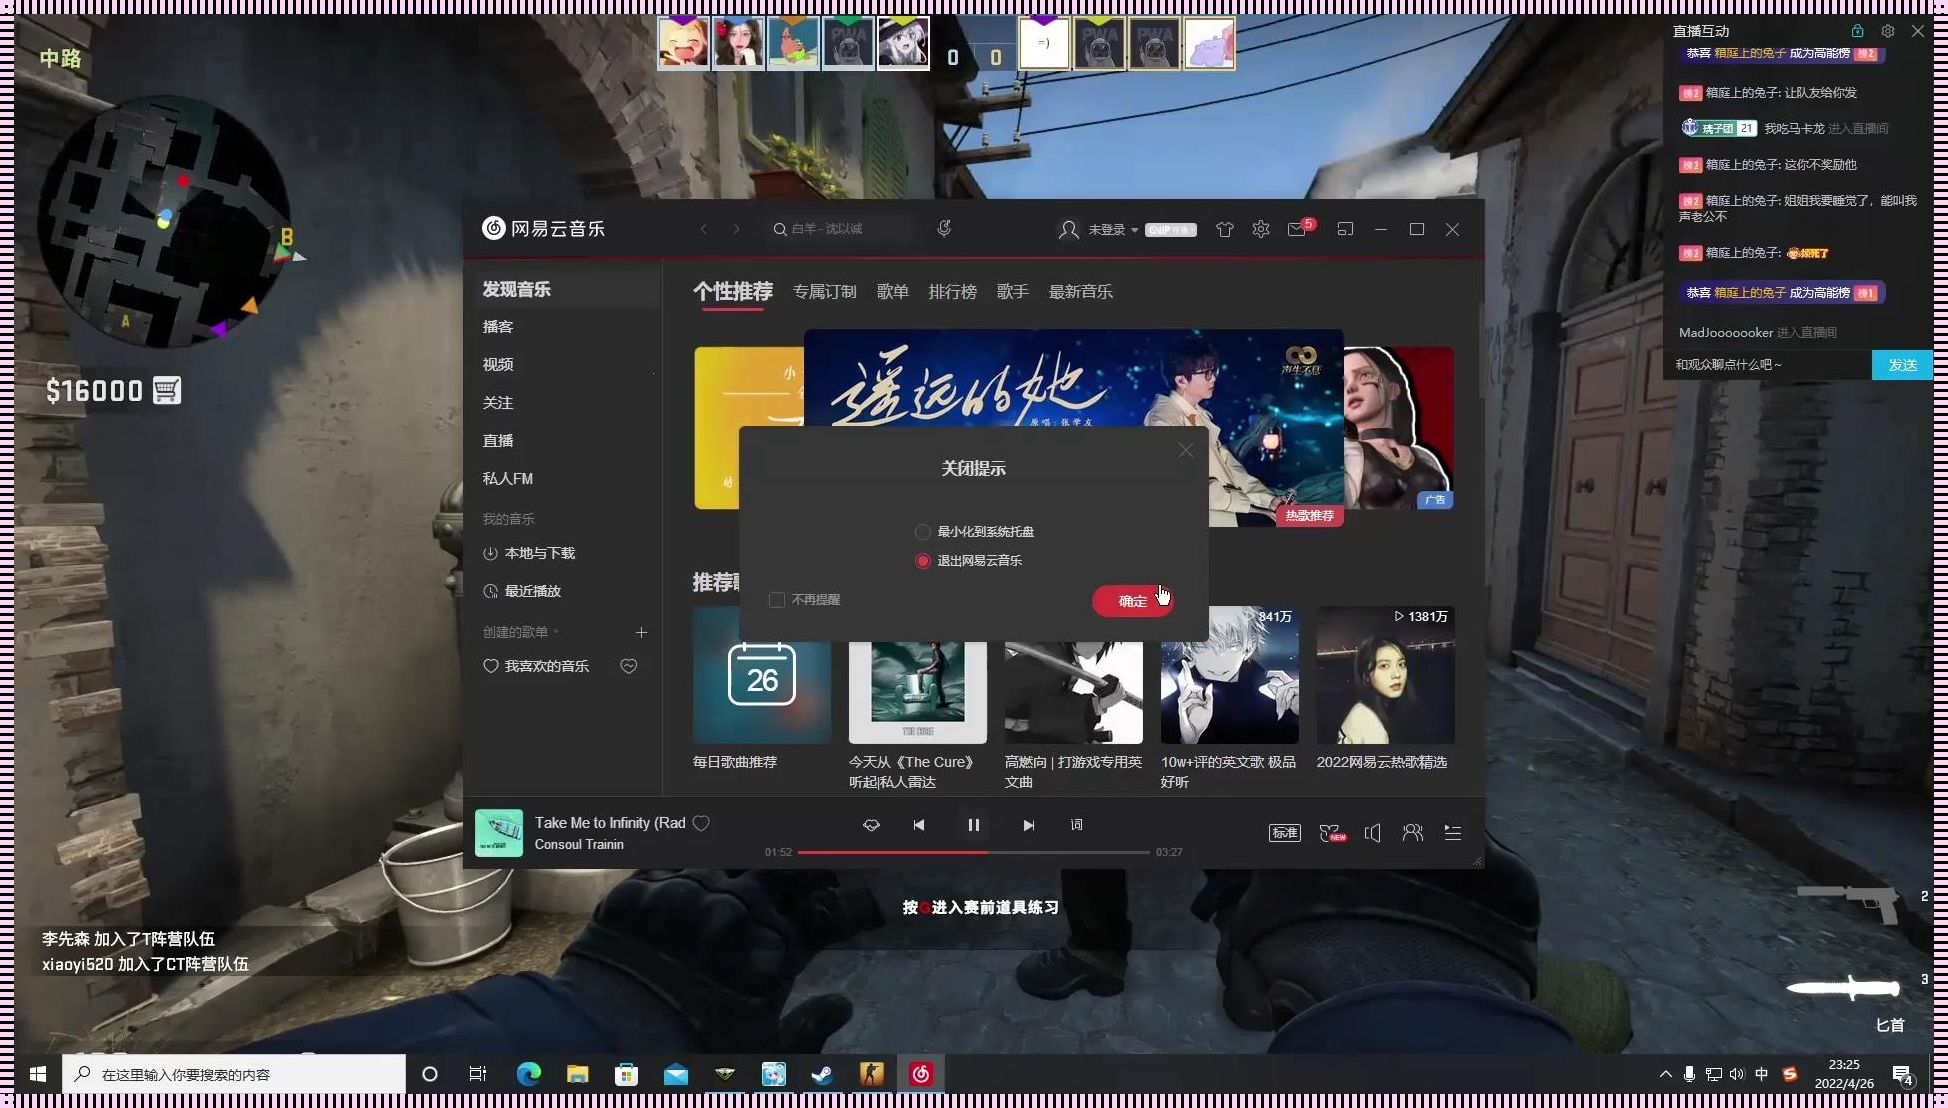
Task: Open 我喜欢的音乐 playlist
Action: (x=536, y=666)
